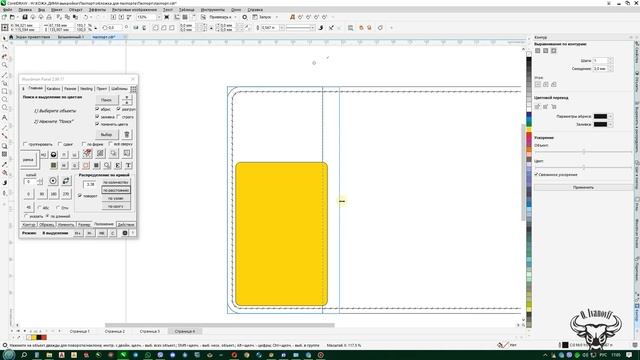Image resolution: width=640 pixels, height=360 pixels.
Task: Click the grid icon at Woodman Panel tabs end
Action: (133, 89)
